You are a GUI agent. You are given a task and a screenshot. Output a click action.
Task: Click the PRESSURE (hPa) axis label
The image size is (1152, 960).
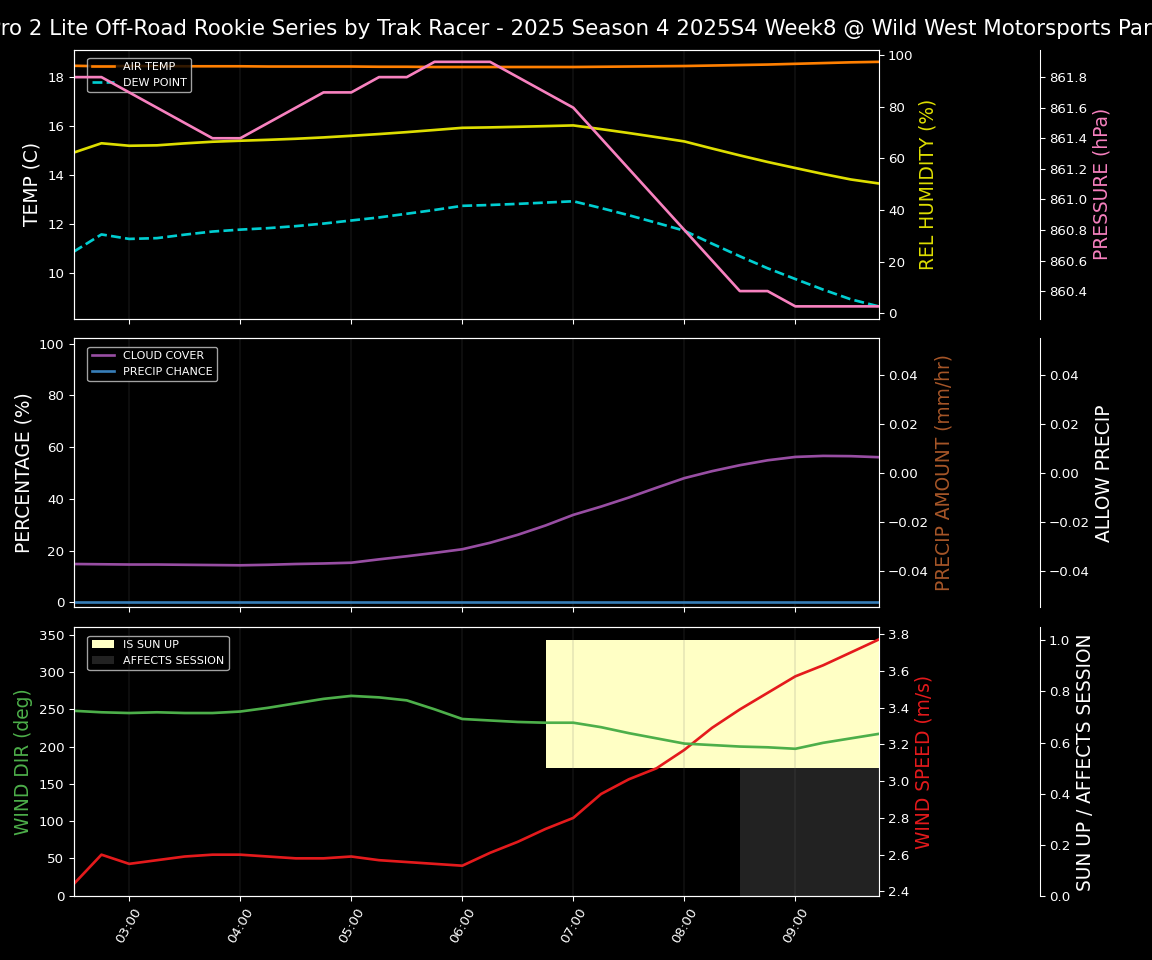[1101, 184]
